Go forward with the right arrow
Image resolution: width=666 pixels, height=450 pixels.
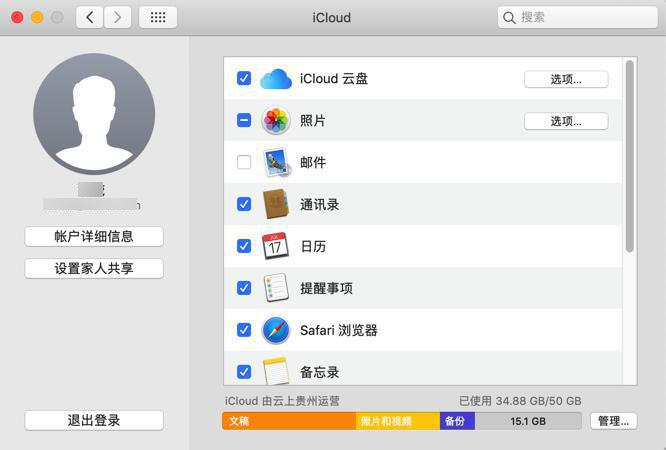117,17
